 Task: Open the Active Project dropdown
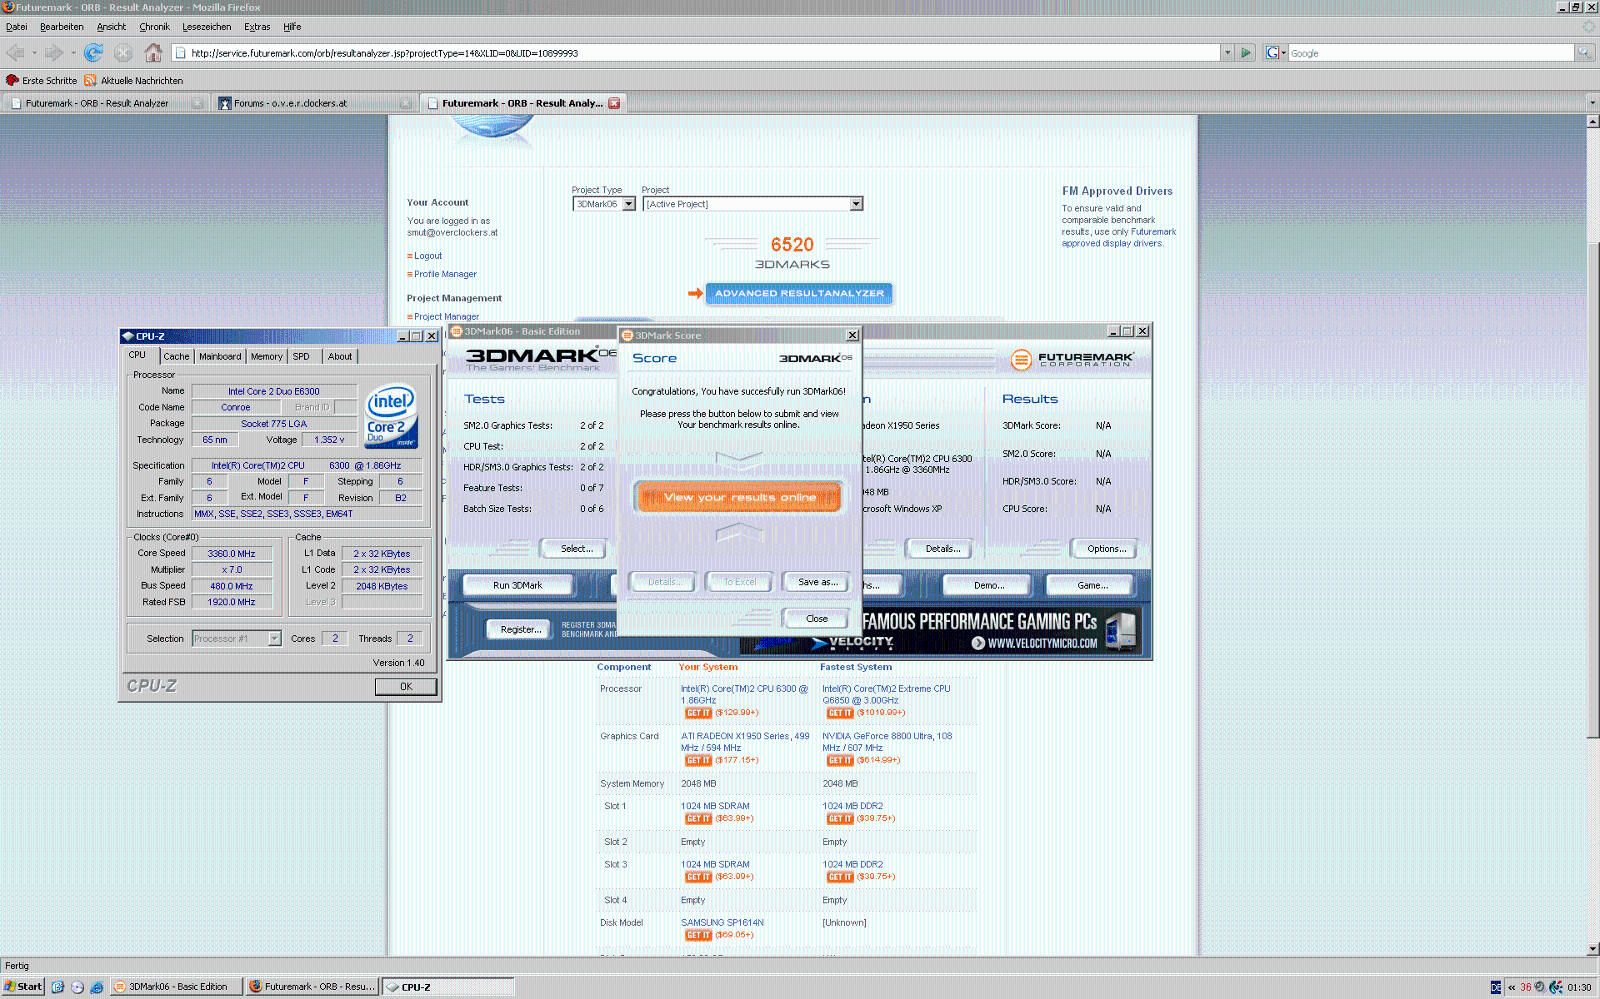coord(752,204)
